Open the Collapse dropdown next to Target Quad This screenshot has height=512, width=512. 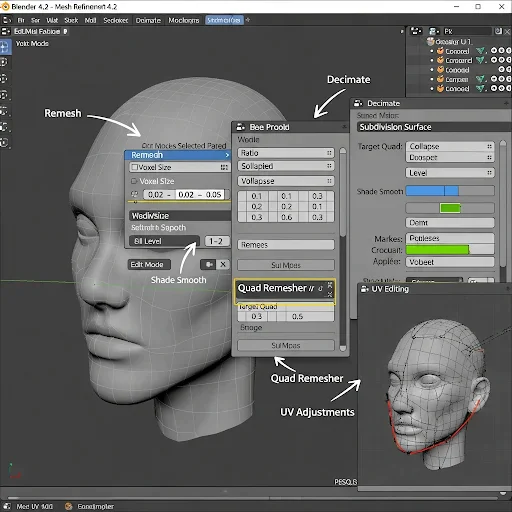[x=450, y=146]
